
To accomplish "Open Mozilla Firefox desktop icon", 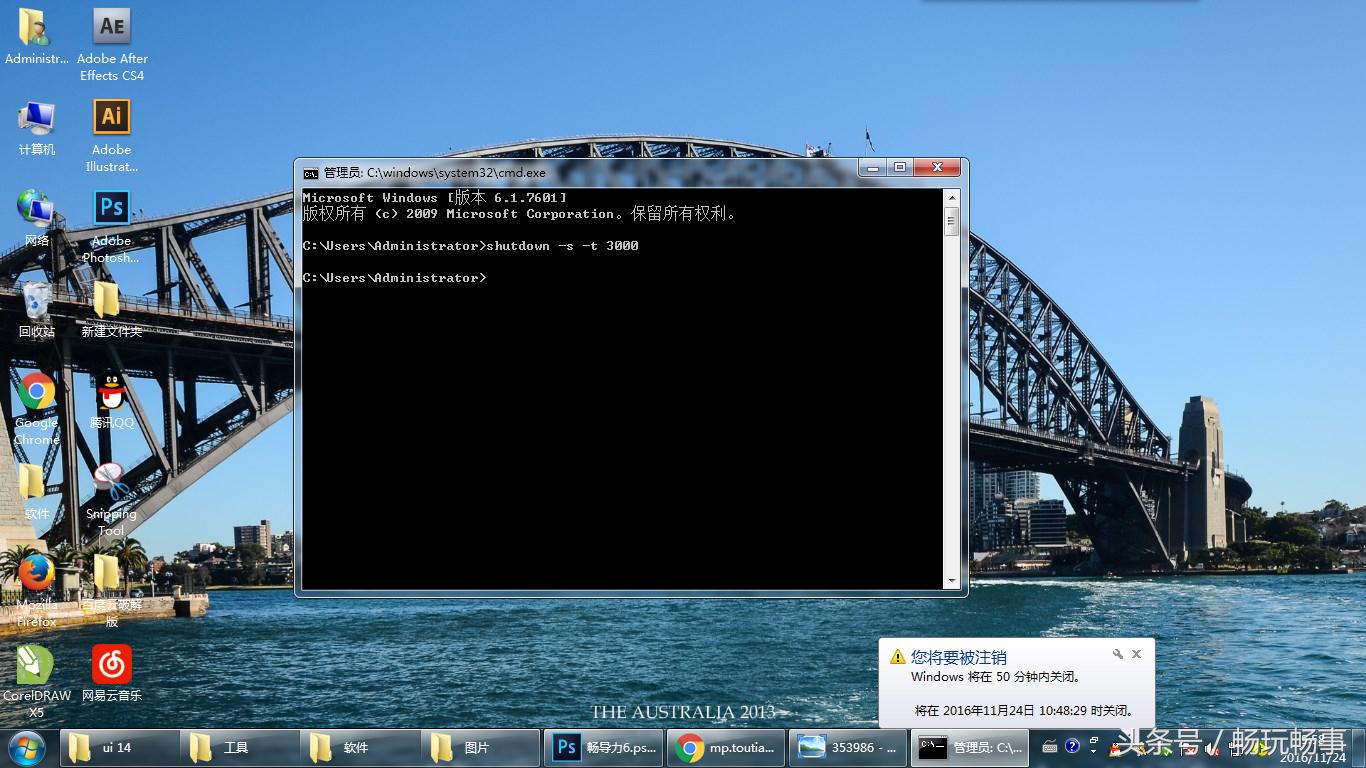I will pyautogui.click(x=37, y=574).
